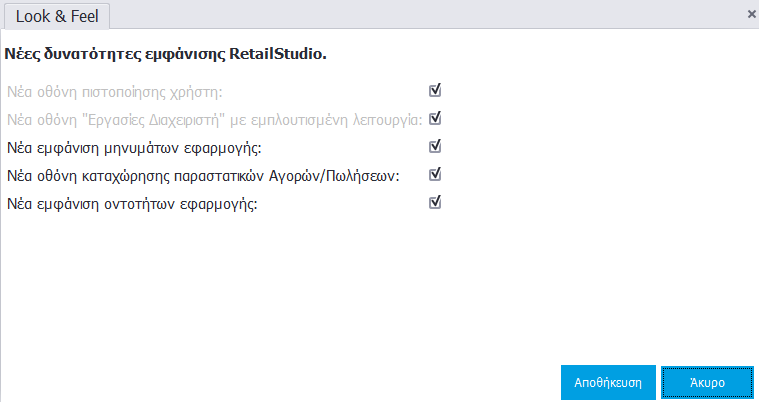This screenshot has height=402, width=759.
Task: Click the label Νέα εμφάνιση οντοτήτων εφαρμογής
Action: click(x=132, y=204)
